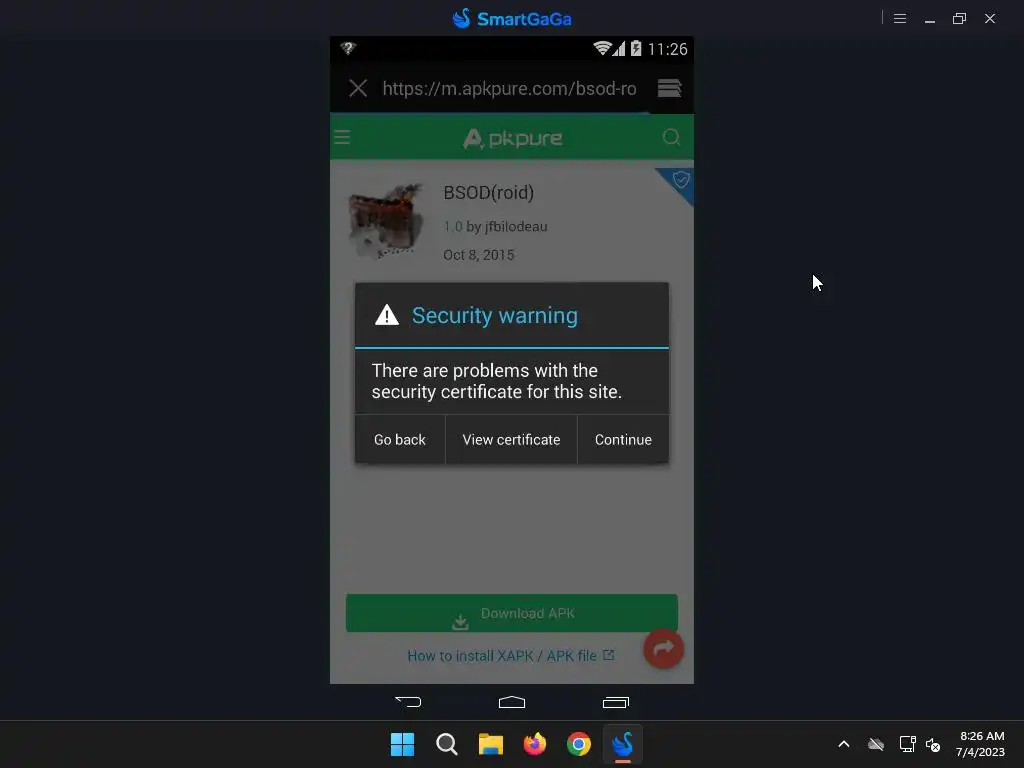Viewport: 1024px width, 768px height.
Task: Click the Android Wi-Fi status icon
Action: point(601,48)
